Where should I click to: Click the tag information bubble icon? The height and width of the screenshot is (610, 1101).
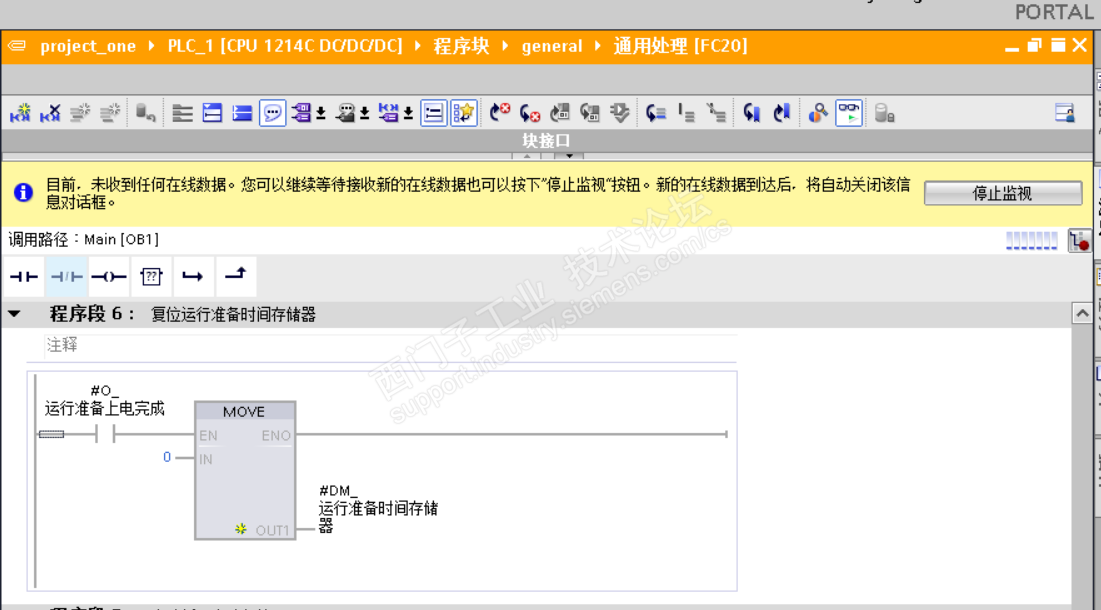click(x=345, y=113)
